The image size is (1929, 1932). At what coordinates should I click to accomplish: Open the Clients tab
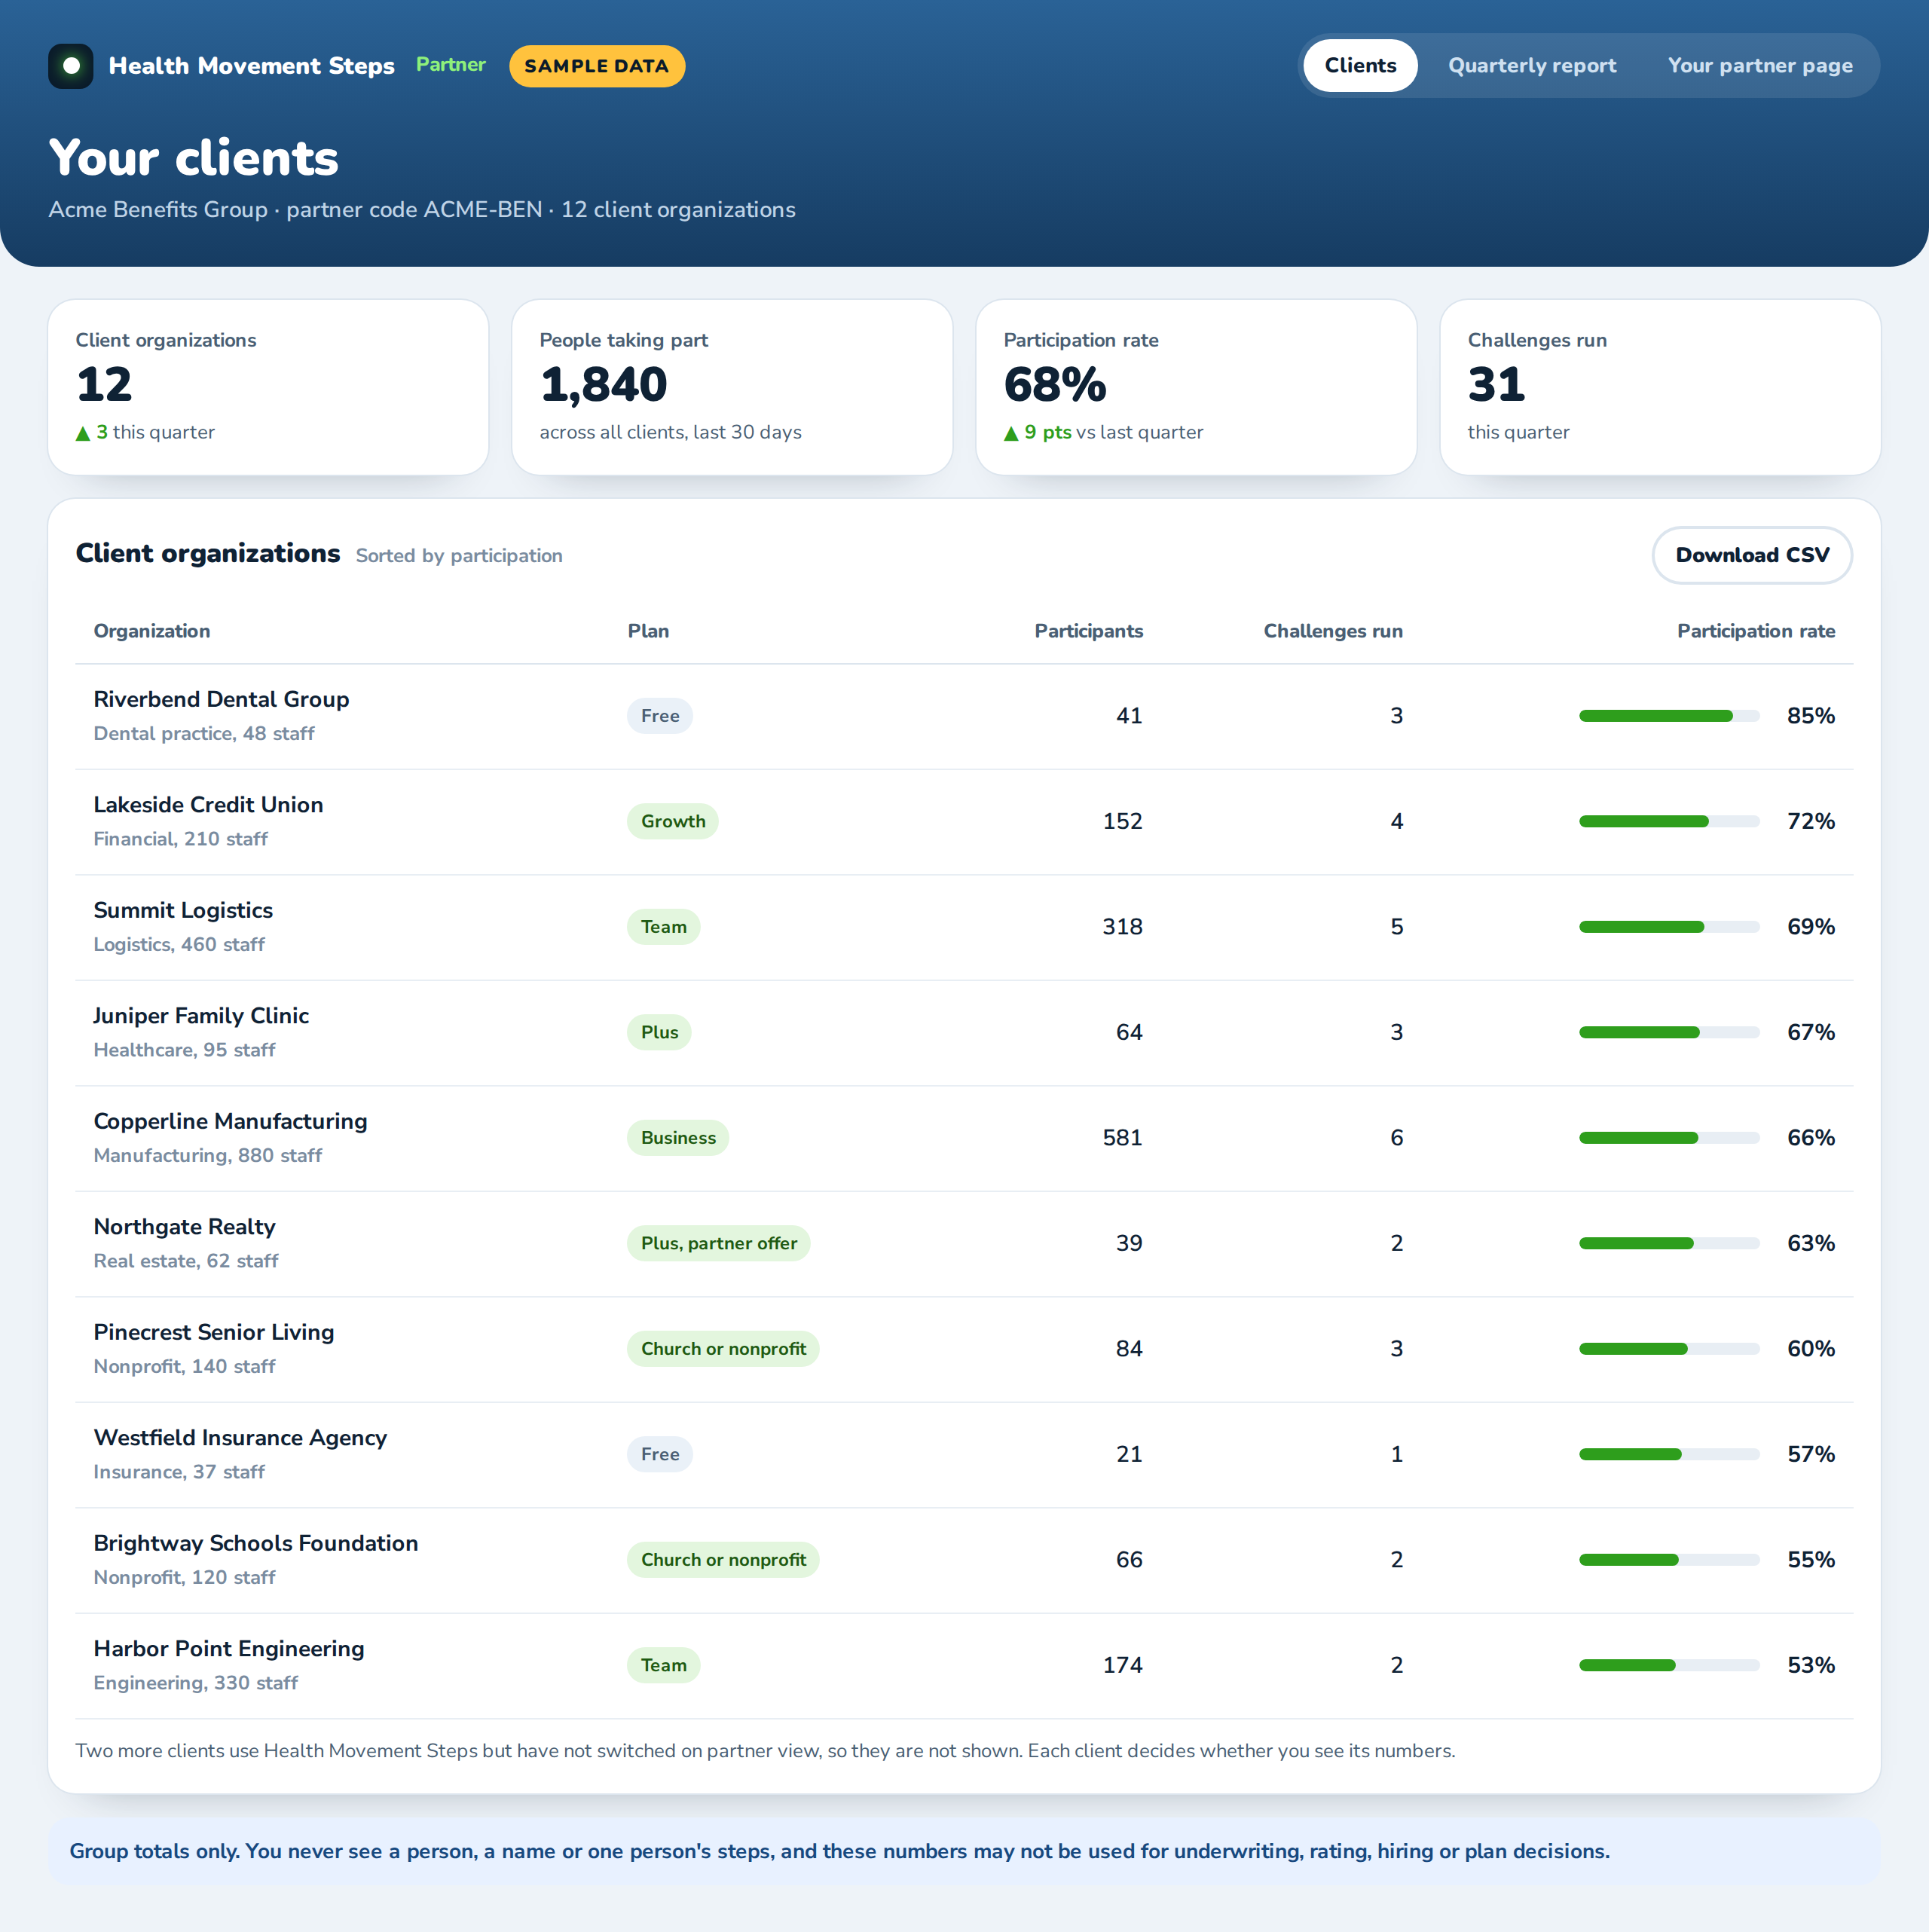click(1360, 66)
